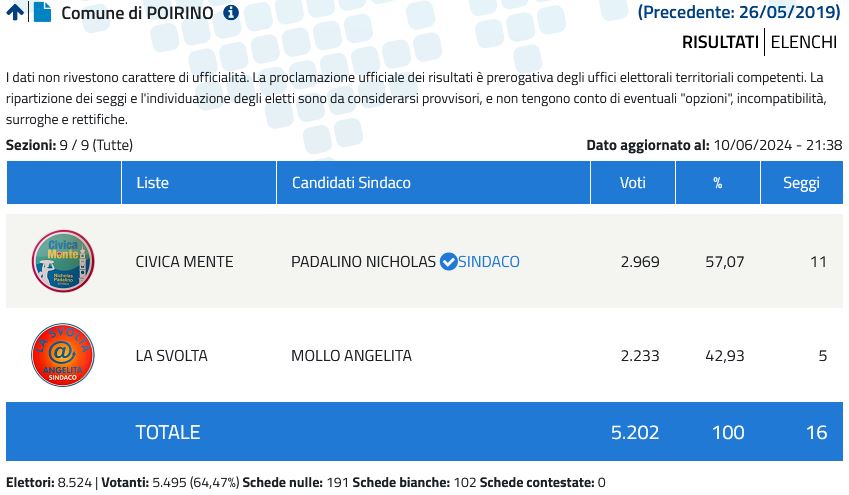Click the document icon beside Comune di POIRINO
849x495 pixels.
point(42,13)
